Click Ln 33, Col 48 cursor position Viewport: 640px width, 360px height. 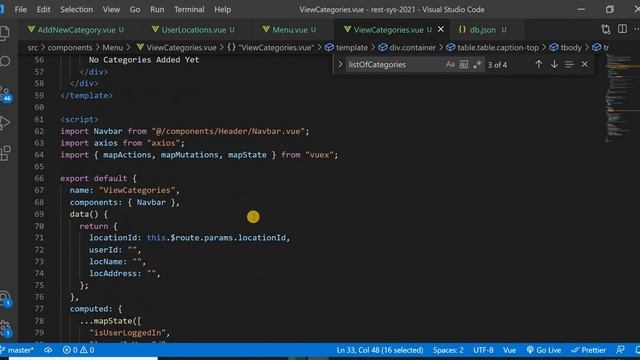pos(380,350)
